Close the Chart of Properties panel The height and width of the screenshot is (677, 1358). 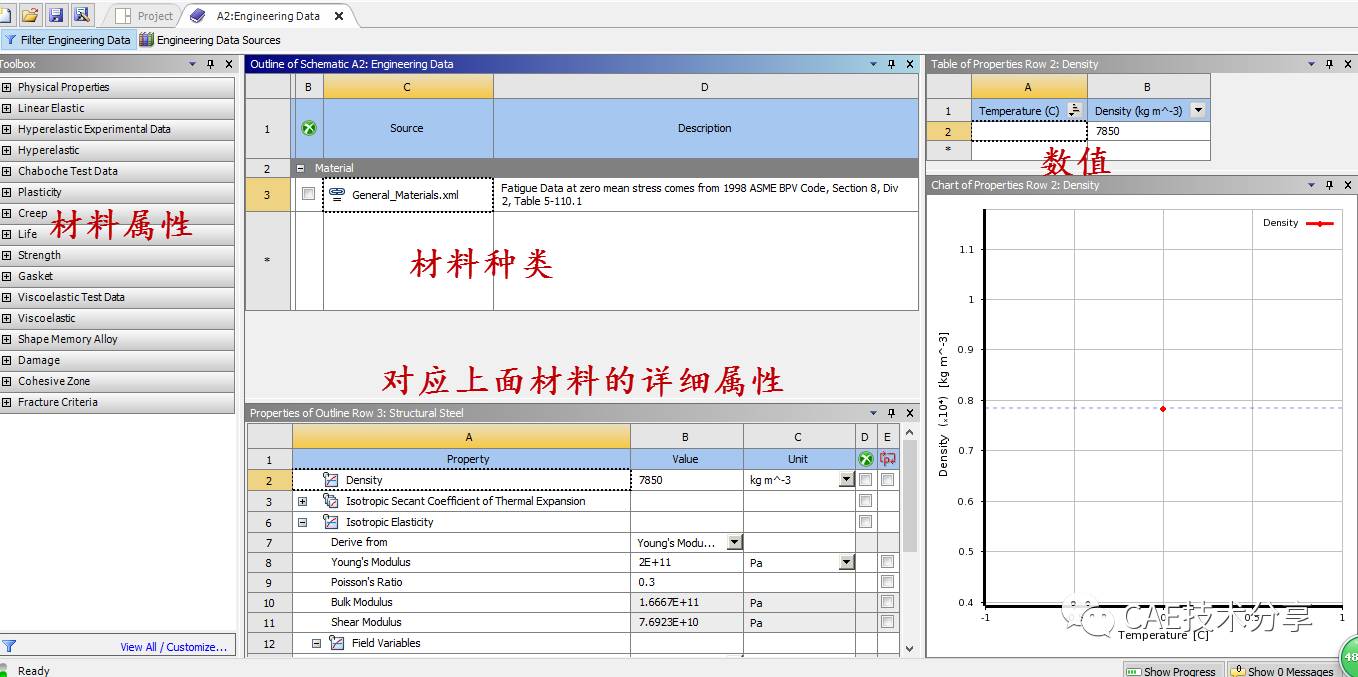pos(1348,185)
